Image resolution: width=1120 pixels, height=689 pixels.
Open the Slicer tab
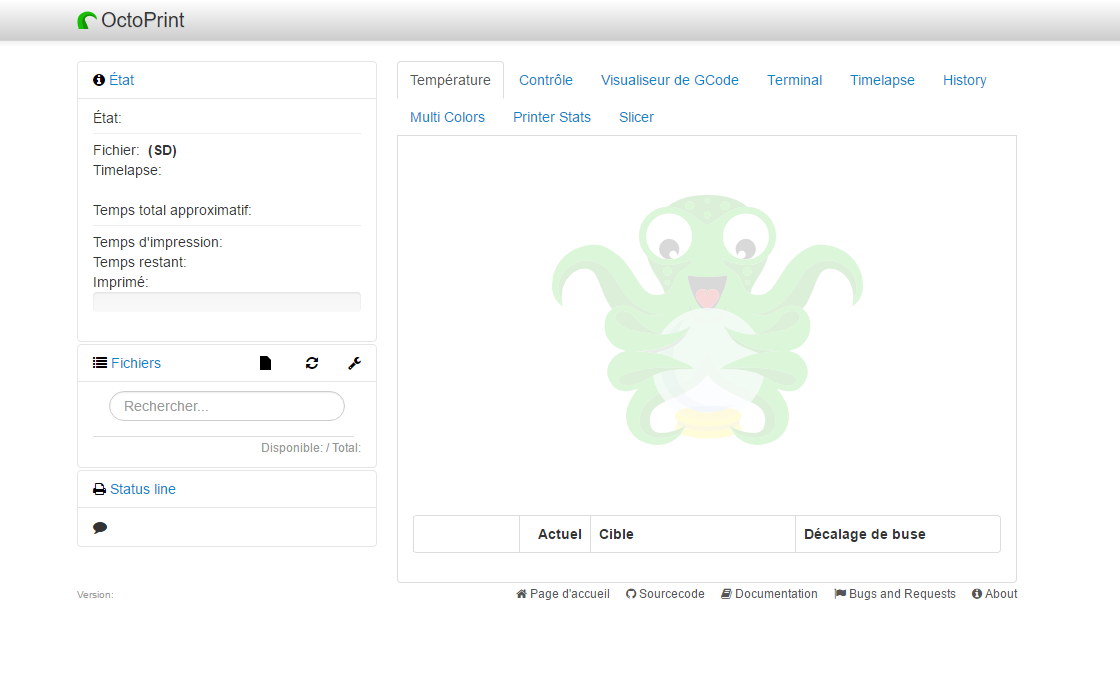click(636, 117)
